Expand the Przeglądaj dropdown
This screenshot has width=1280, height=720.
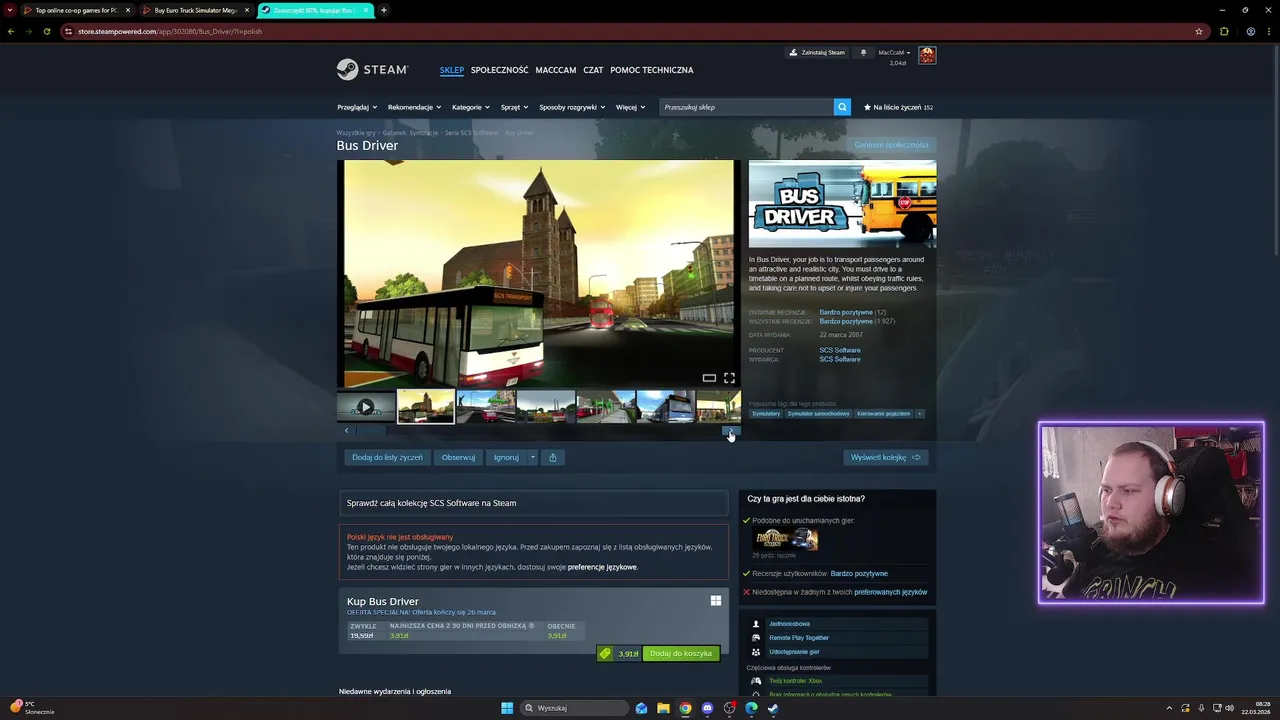click(357, 107)
